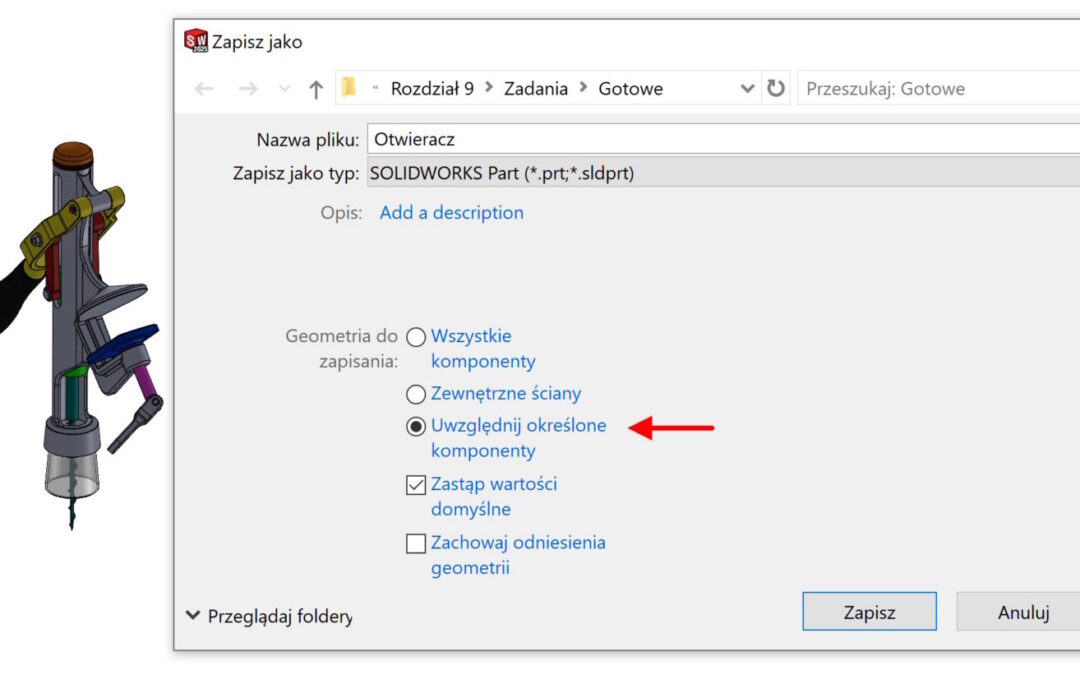1080x675 pixels.
Task: Go back with the left arrow
Action: point(204,89)
